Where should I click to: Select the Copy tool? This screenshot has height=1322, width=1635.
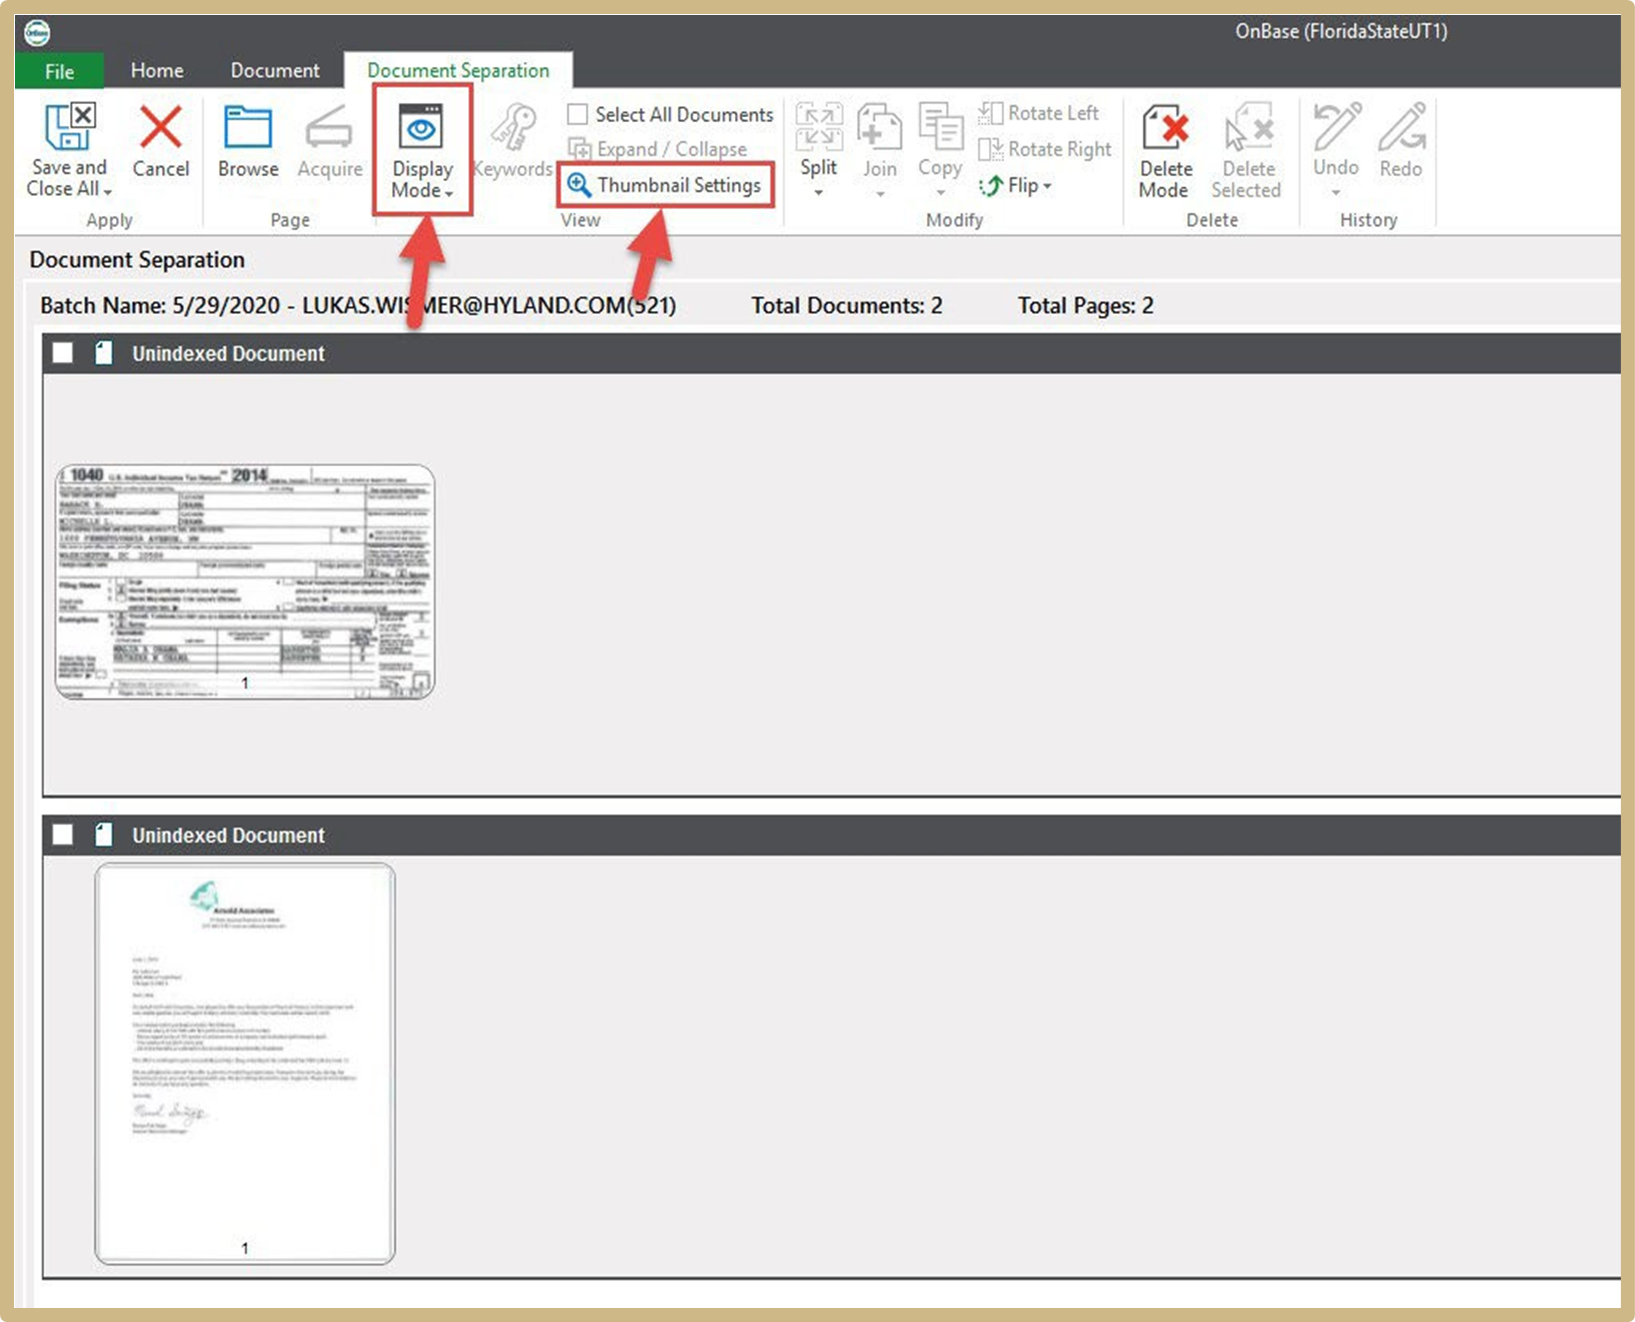[x=938, y=140]
